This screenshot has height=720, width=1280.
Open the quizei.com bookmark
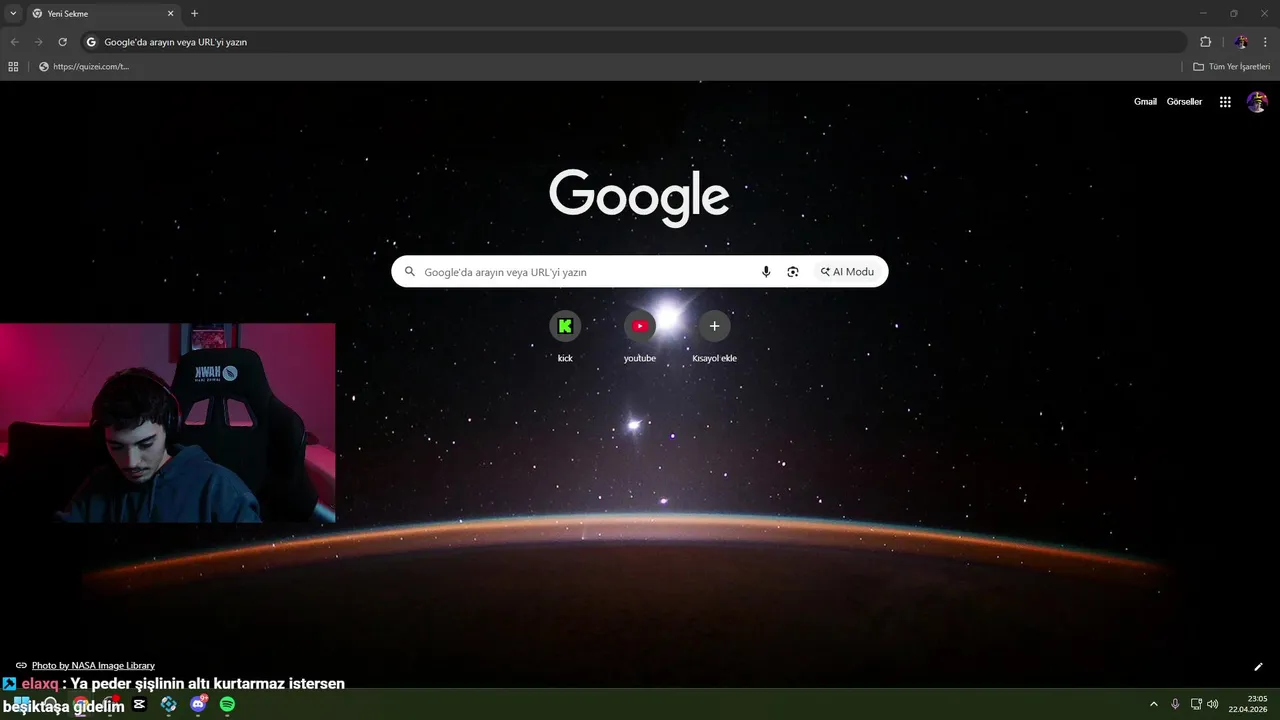click(x=84, y=67)
